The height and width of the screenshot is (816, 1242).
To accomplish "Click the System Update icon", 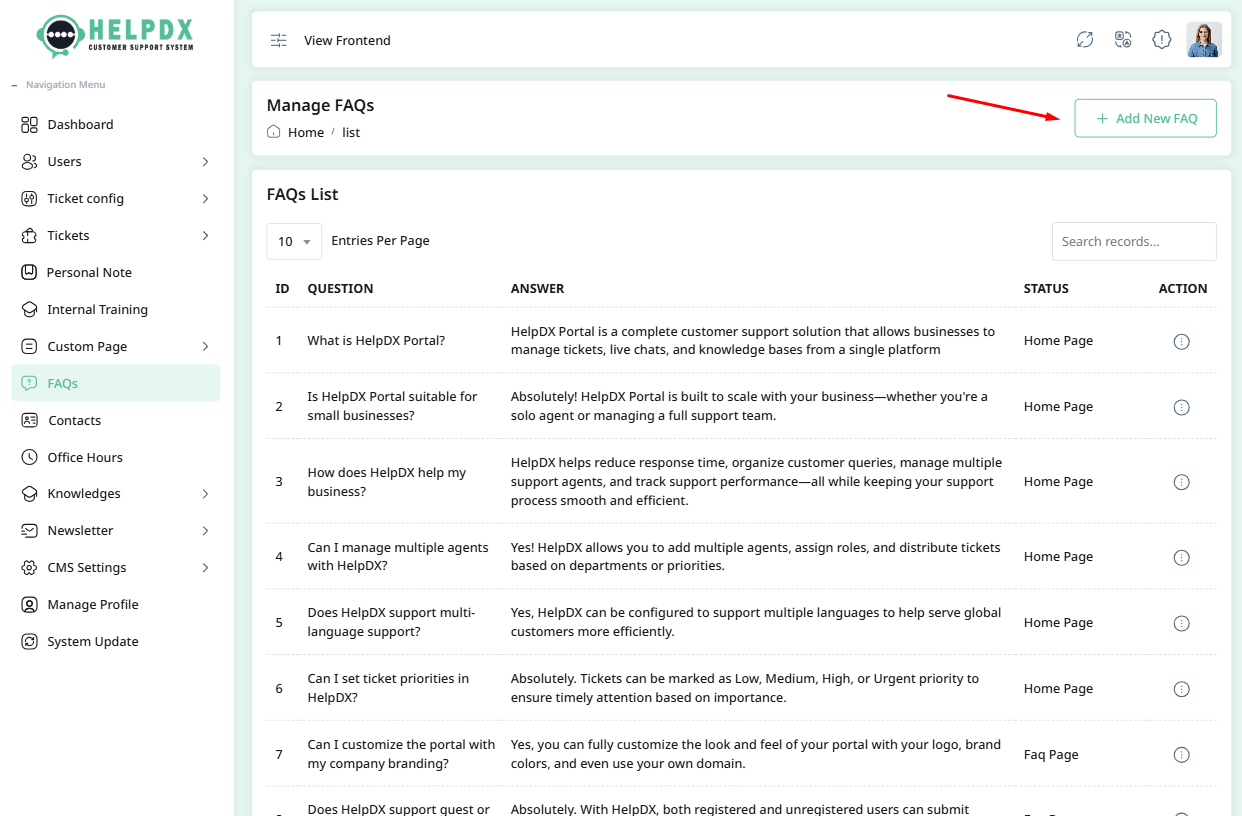I will pyautogui.click(x=29, y=642).
